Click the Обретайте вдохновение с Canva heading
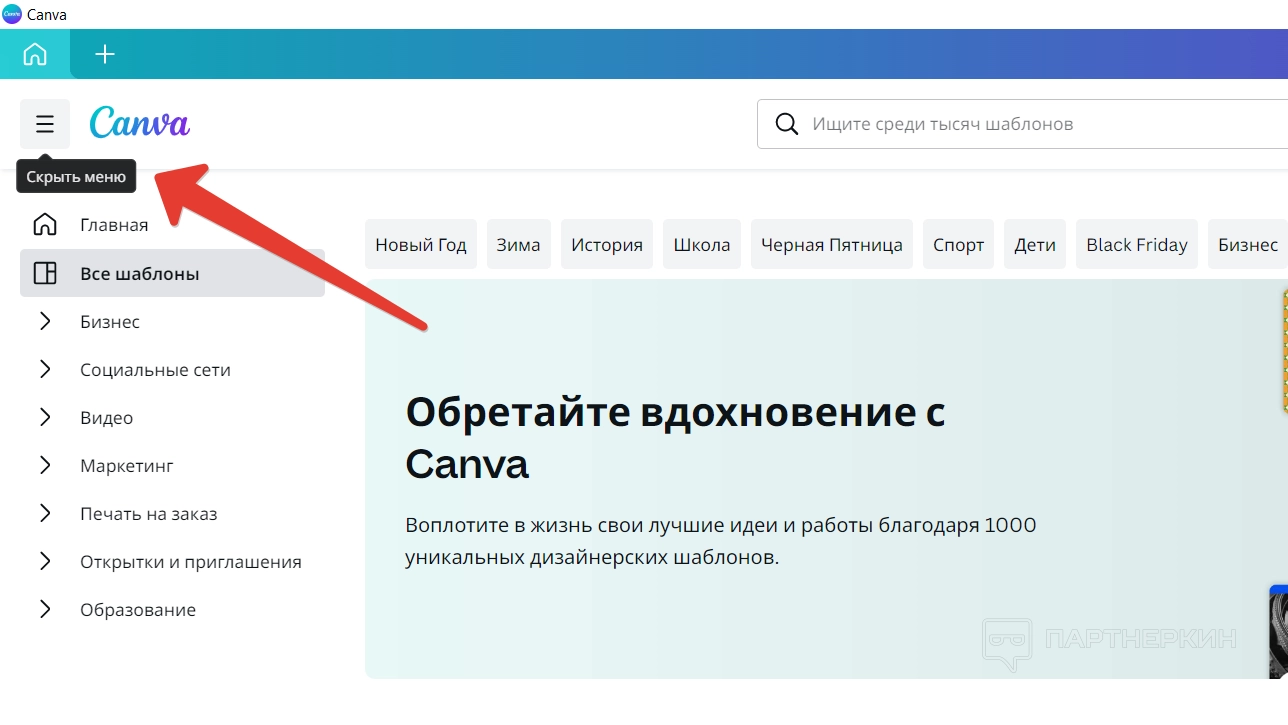This screenshot has width=1288, height=725. tap(676, 438)
